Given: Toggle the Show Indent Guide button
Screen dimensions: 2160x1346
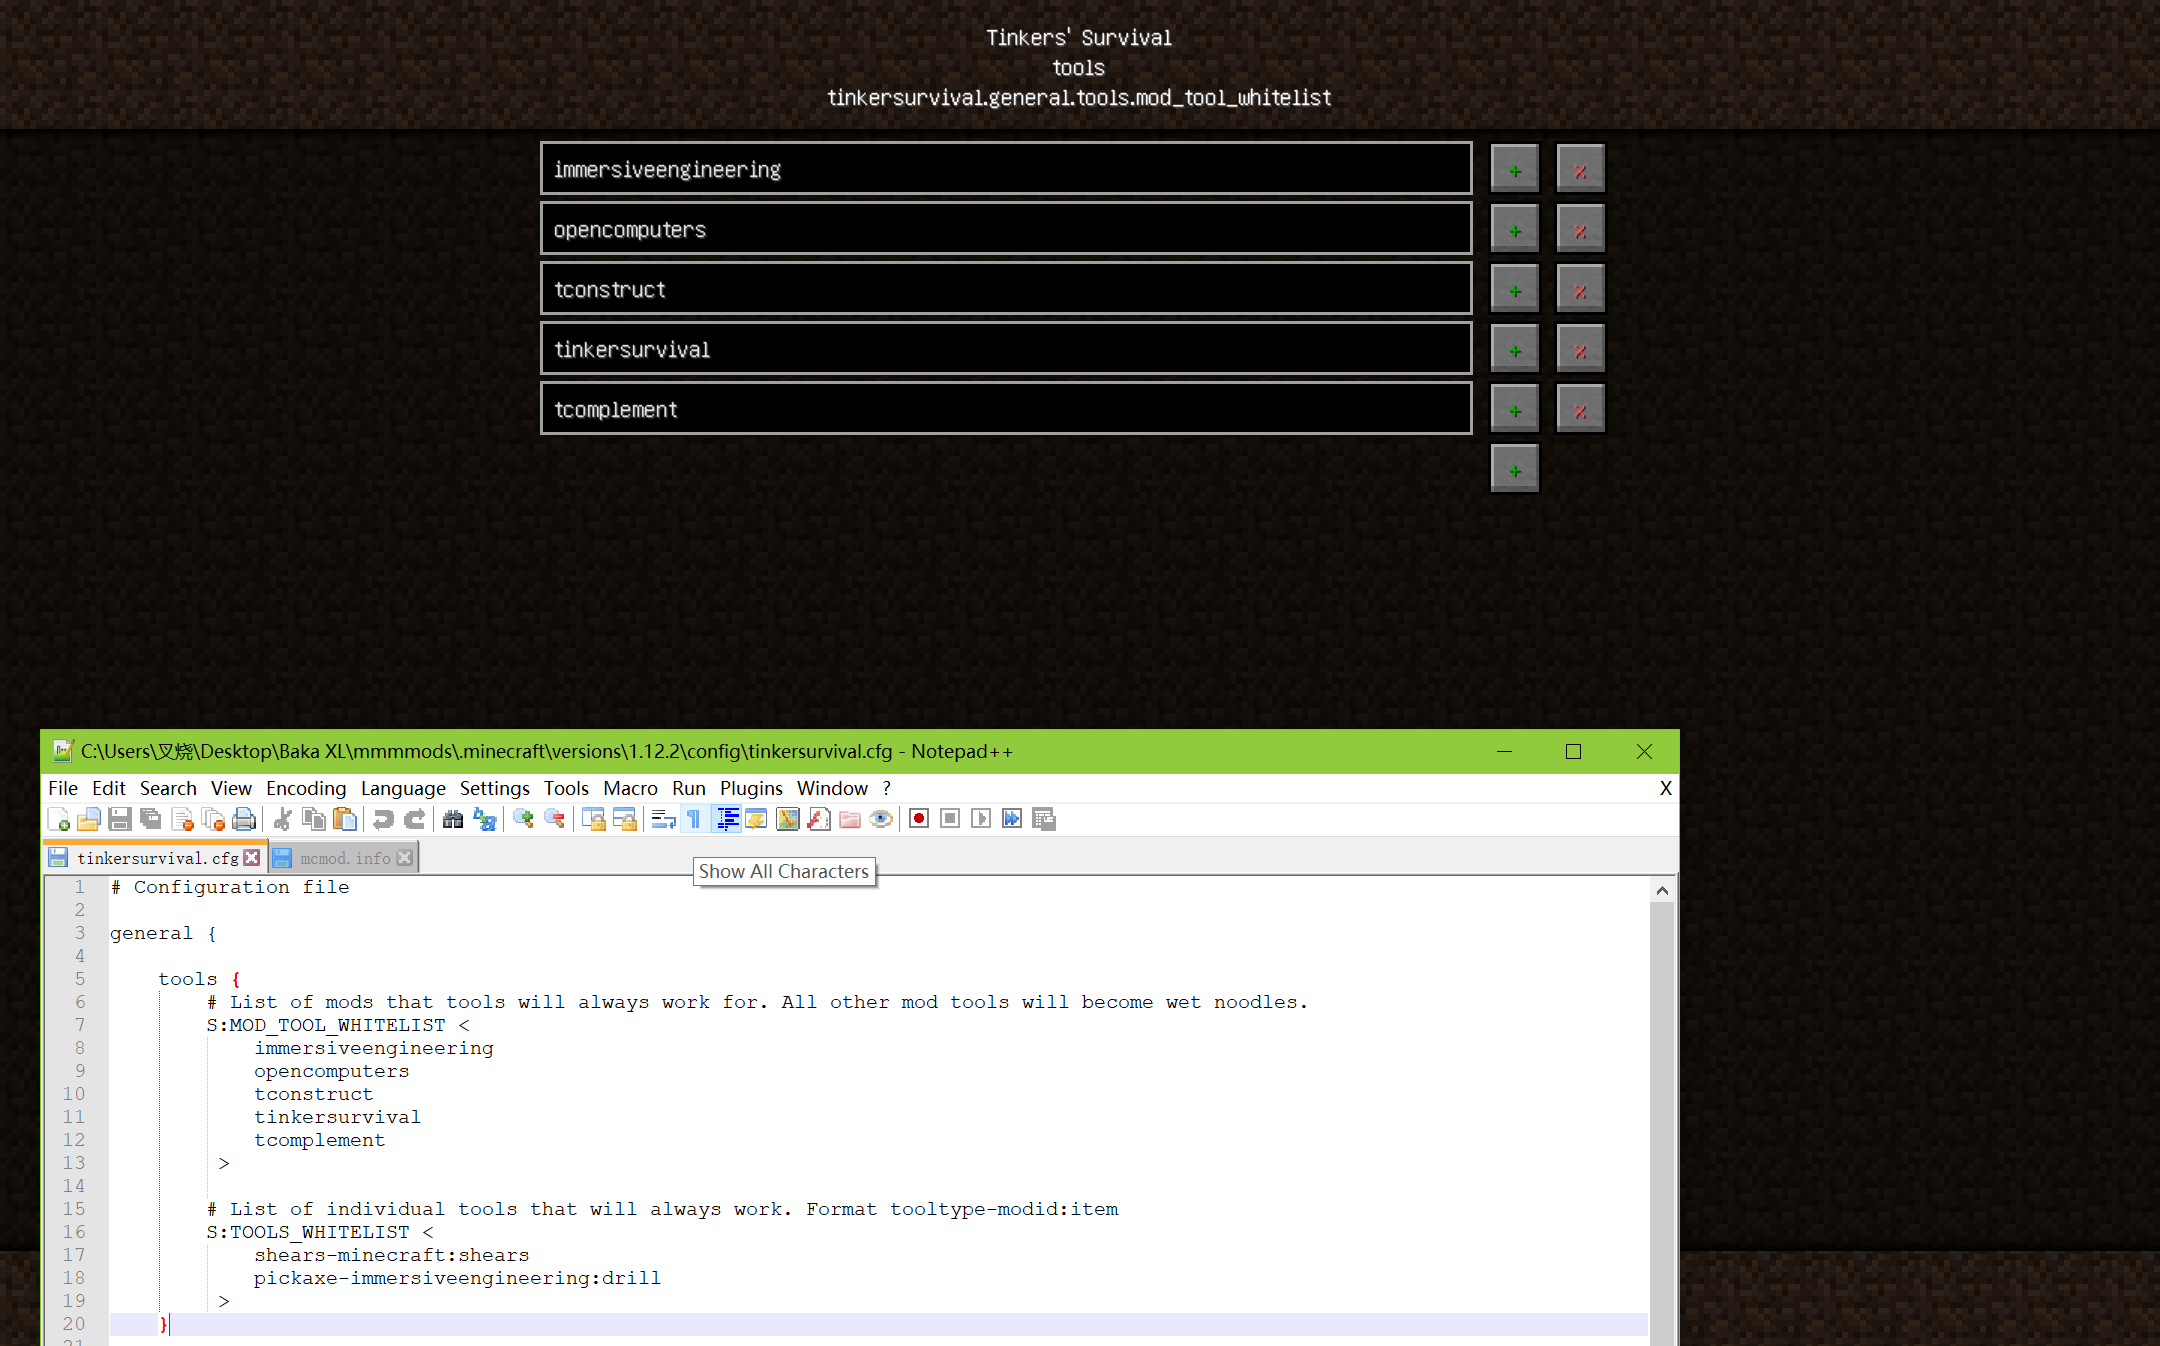Looking at the screenshot, I should [727, 819].
